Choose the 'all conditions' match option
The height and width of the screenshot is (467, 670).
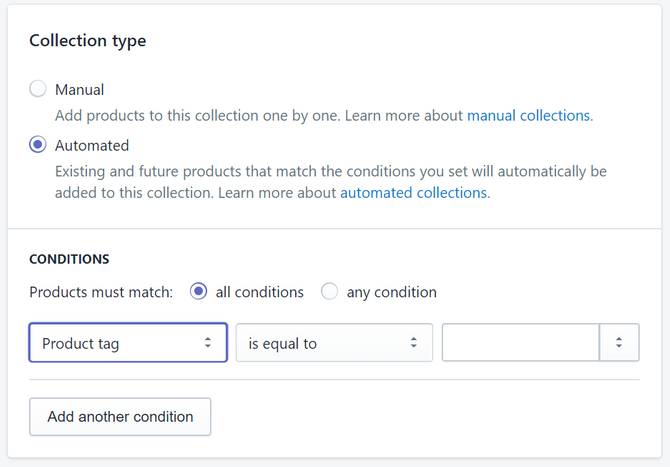[x=199, y=292]
